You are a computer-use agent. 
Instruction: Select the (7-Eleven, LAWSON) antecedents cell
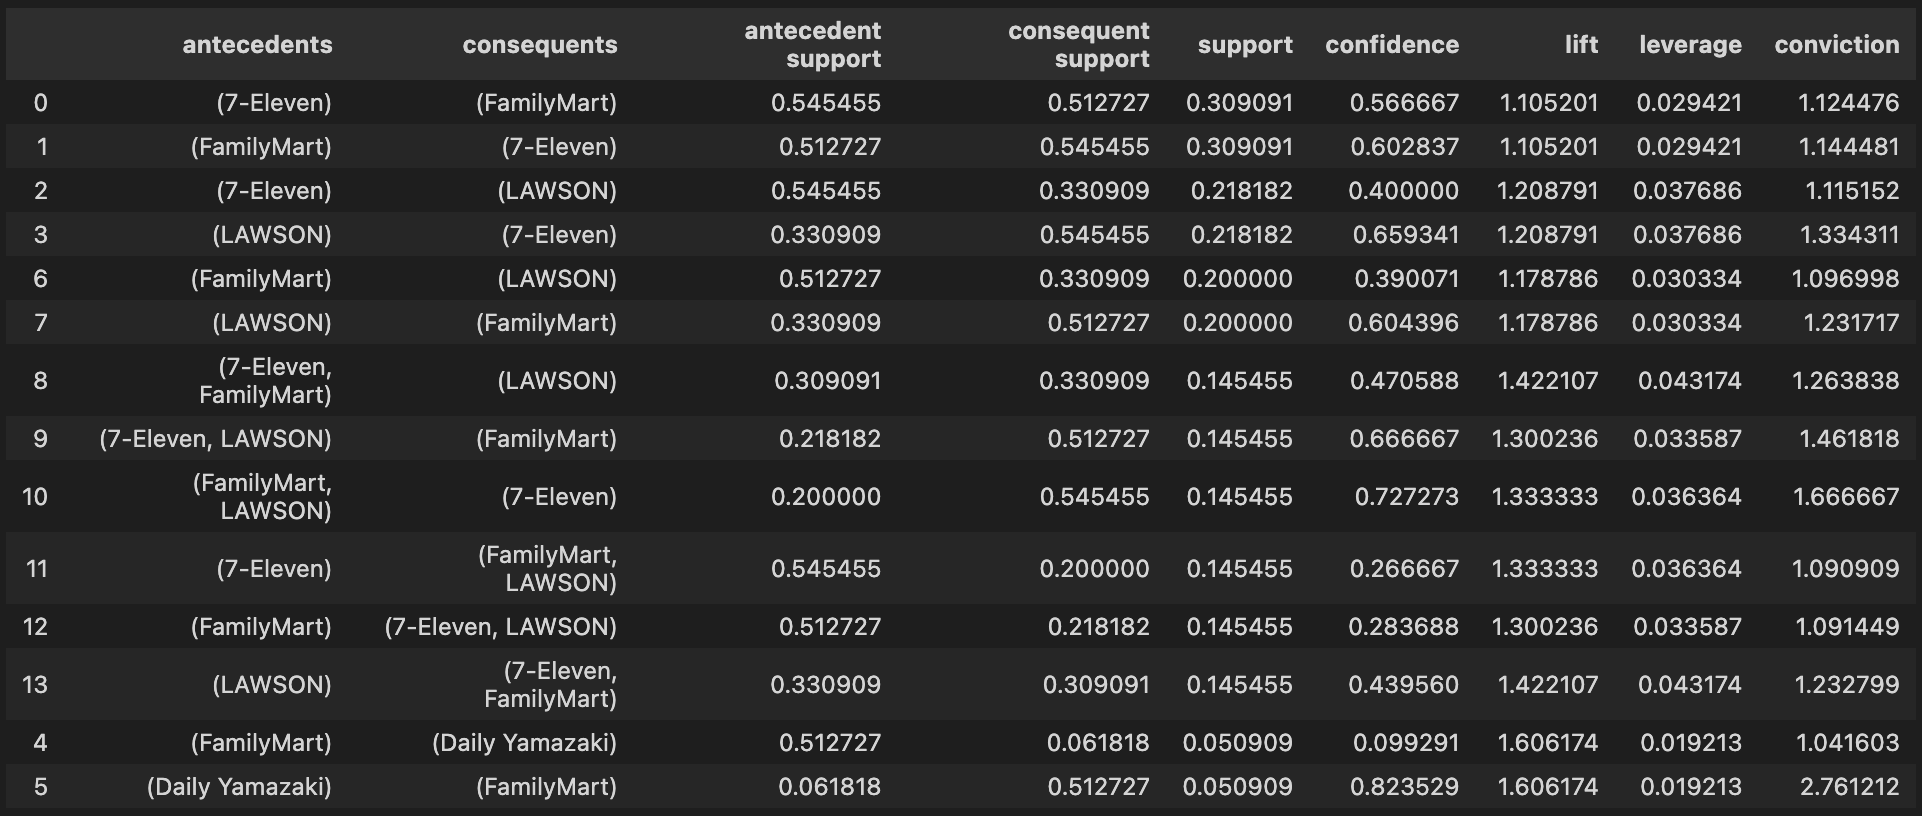point(215,439)
